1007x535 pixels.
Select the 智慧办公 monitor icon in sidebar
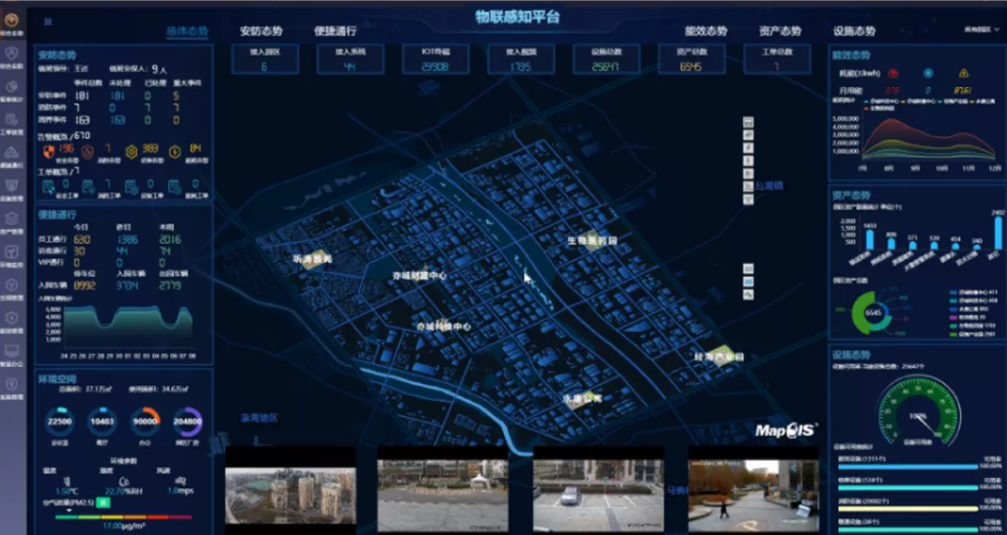tap(11, 352)
